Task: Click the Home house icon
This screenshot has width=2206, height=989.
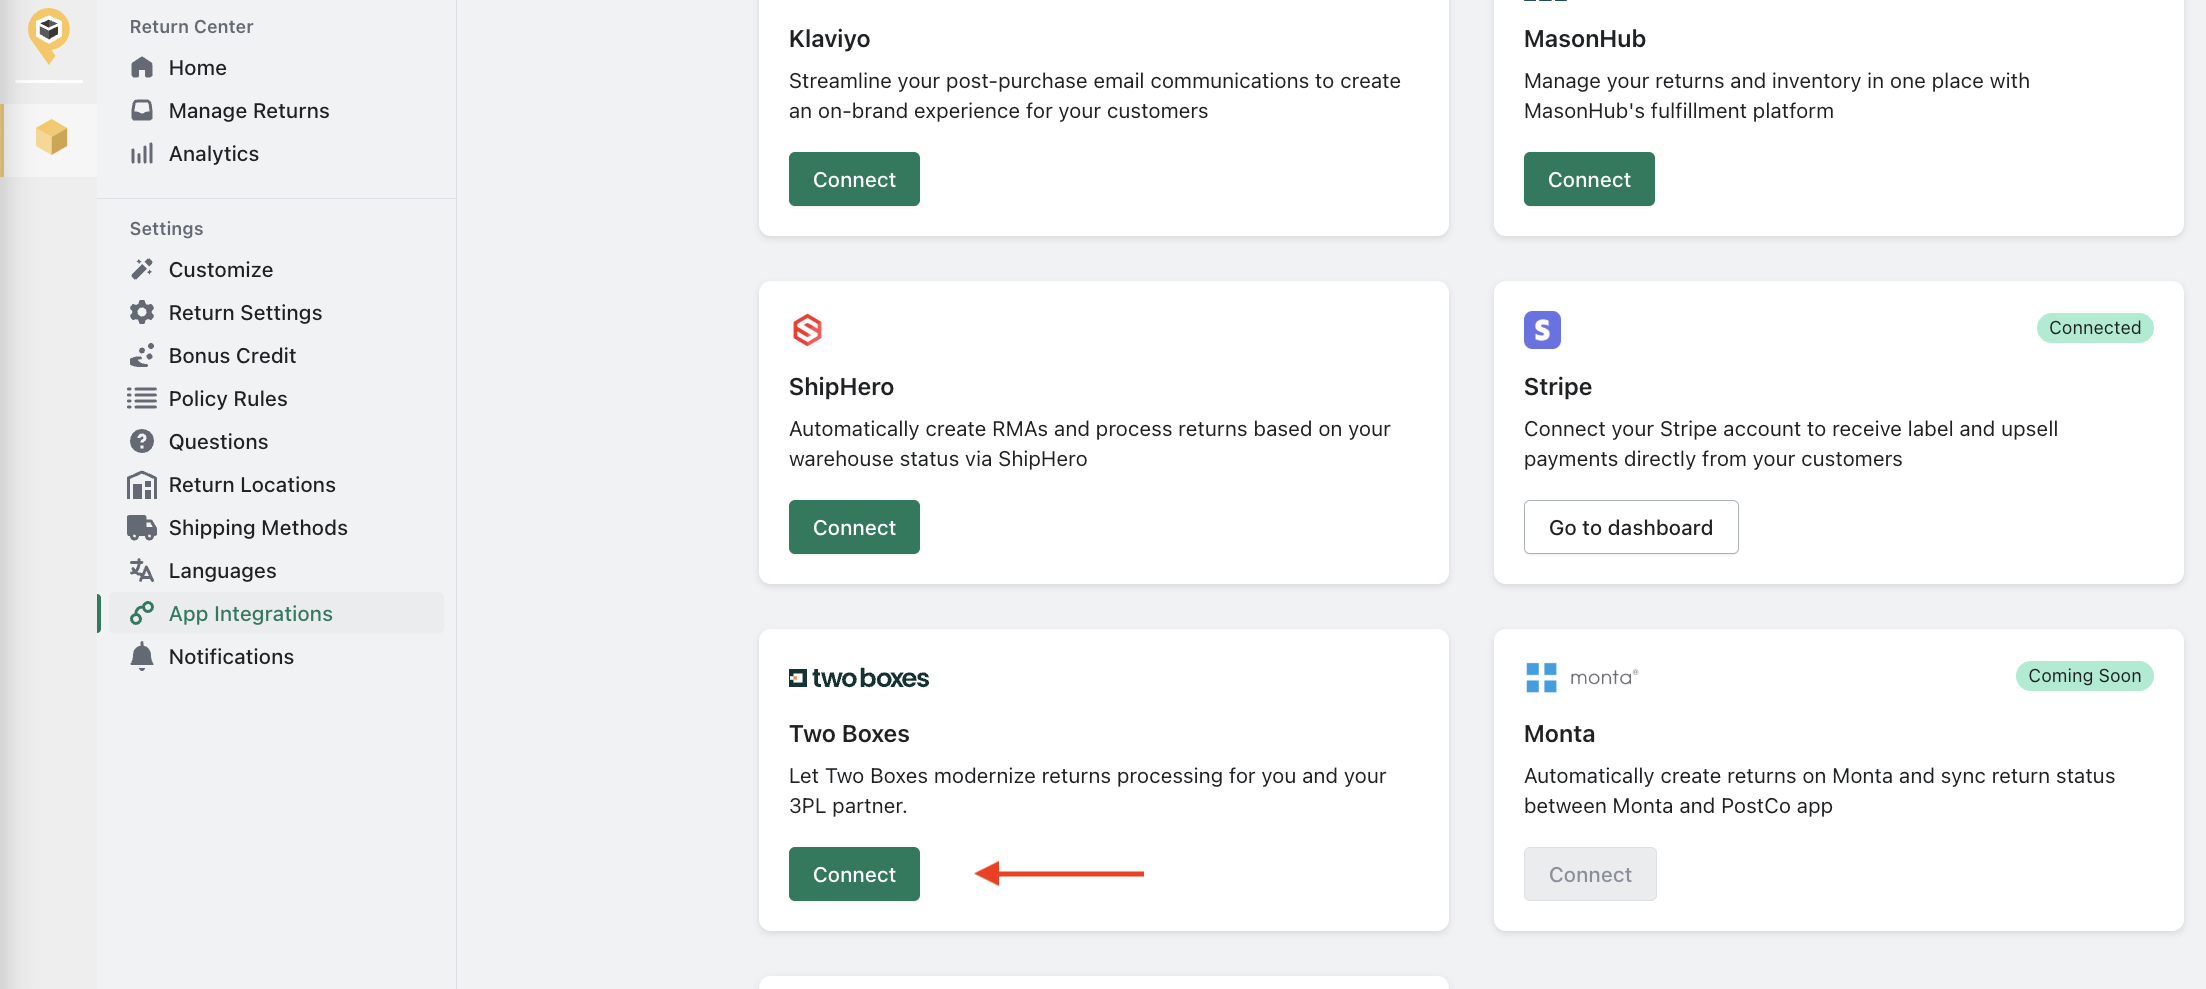Action: point(142,67)
